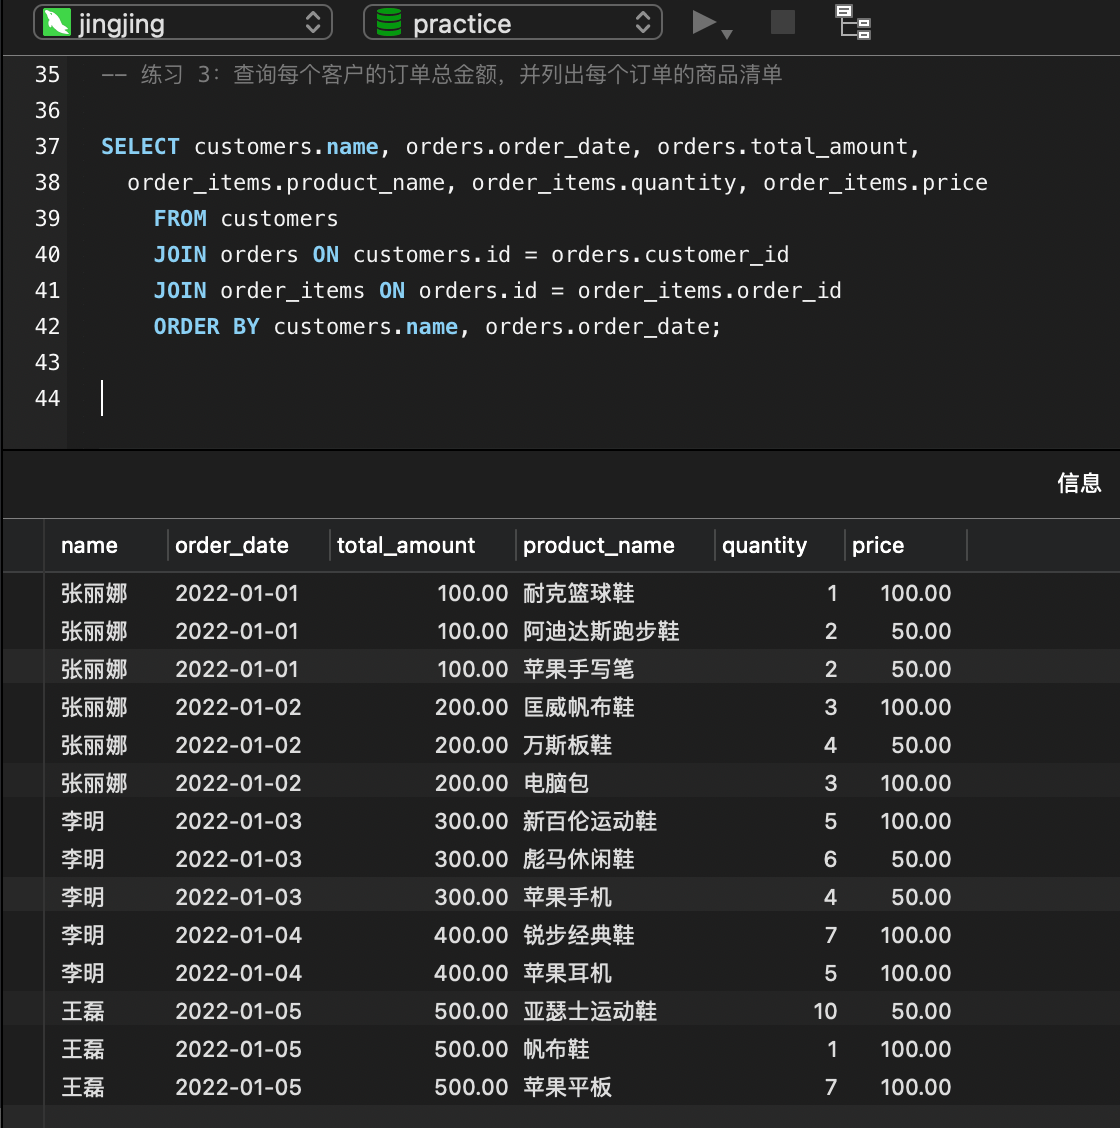This screenshot has width=1120, height=1128.
Task: Click the quantity column header
Action: [x=764, y=546]
